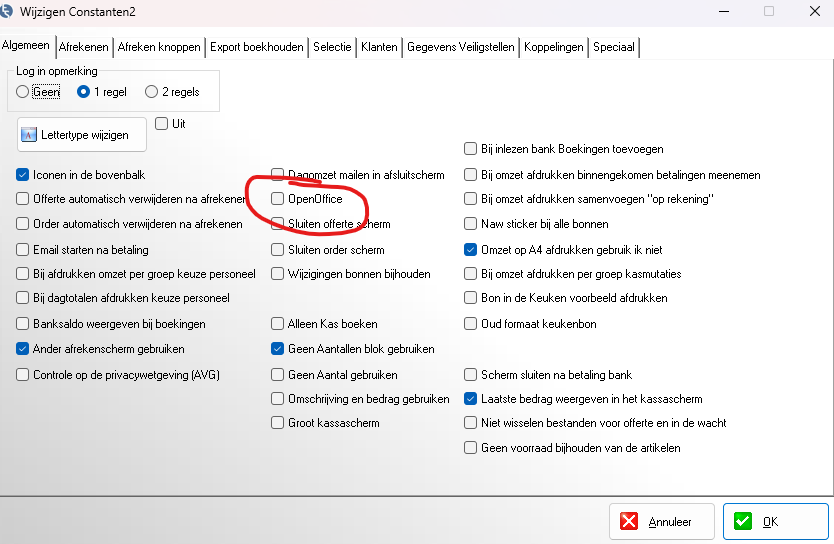
Task: Enable Oud formaat keukenbon checkbox
Action: (470, 323)
